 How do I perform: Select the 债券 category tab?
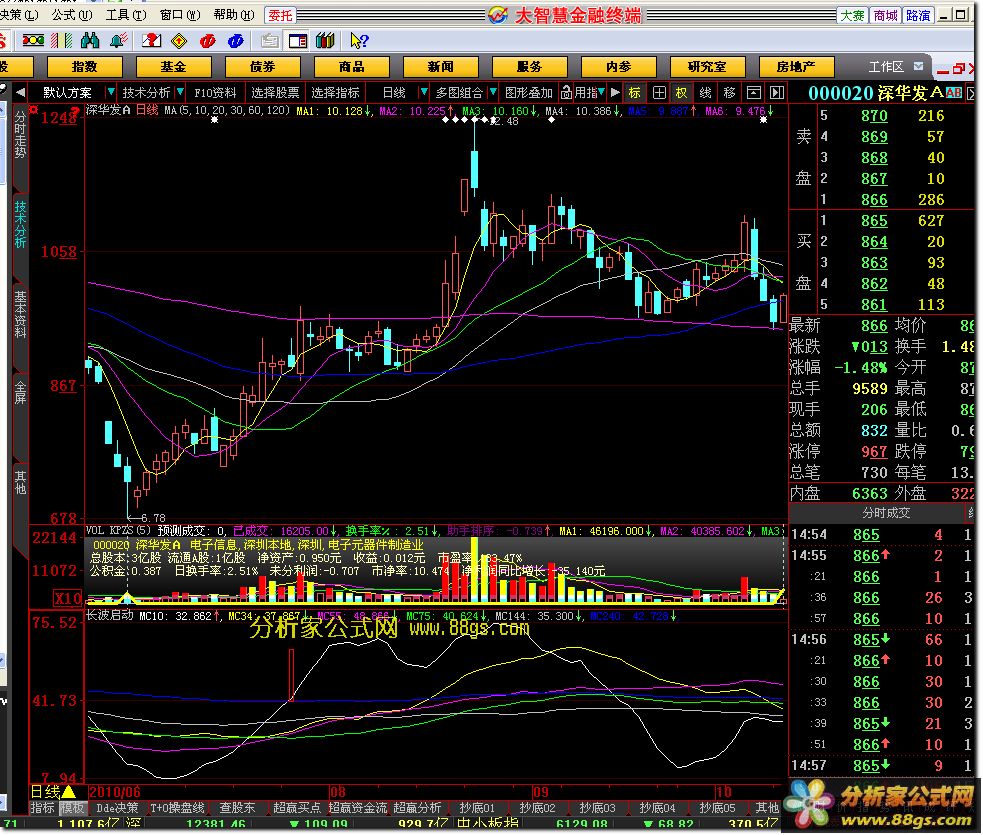[x=263, y=66]
